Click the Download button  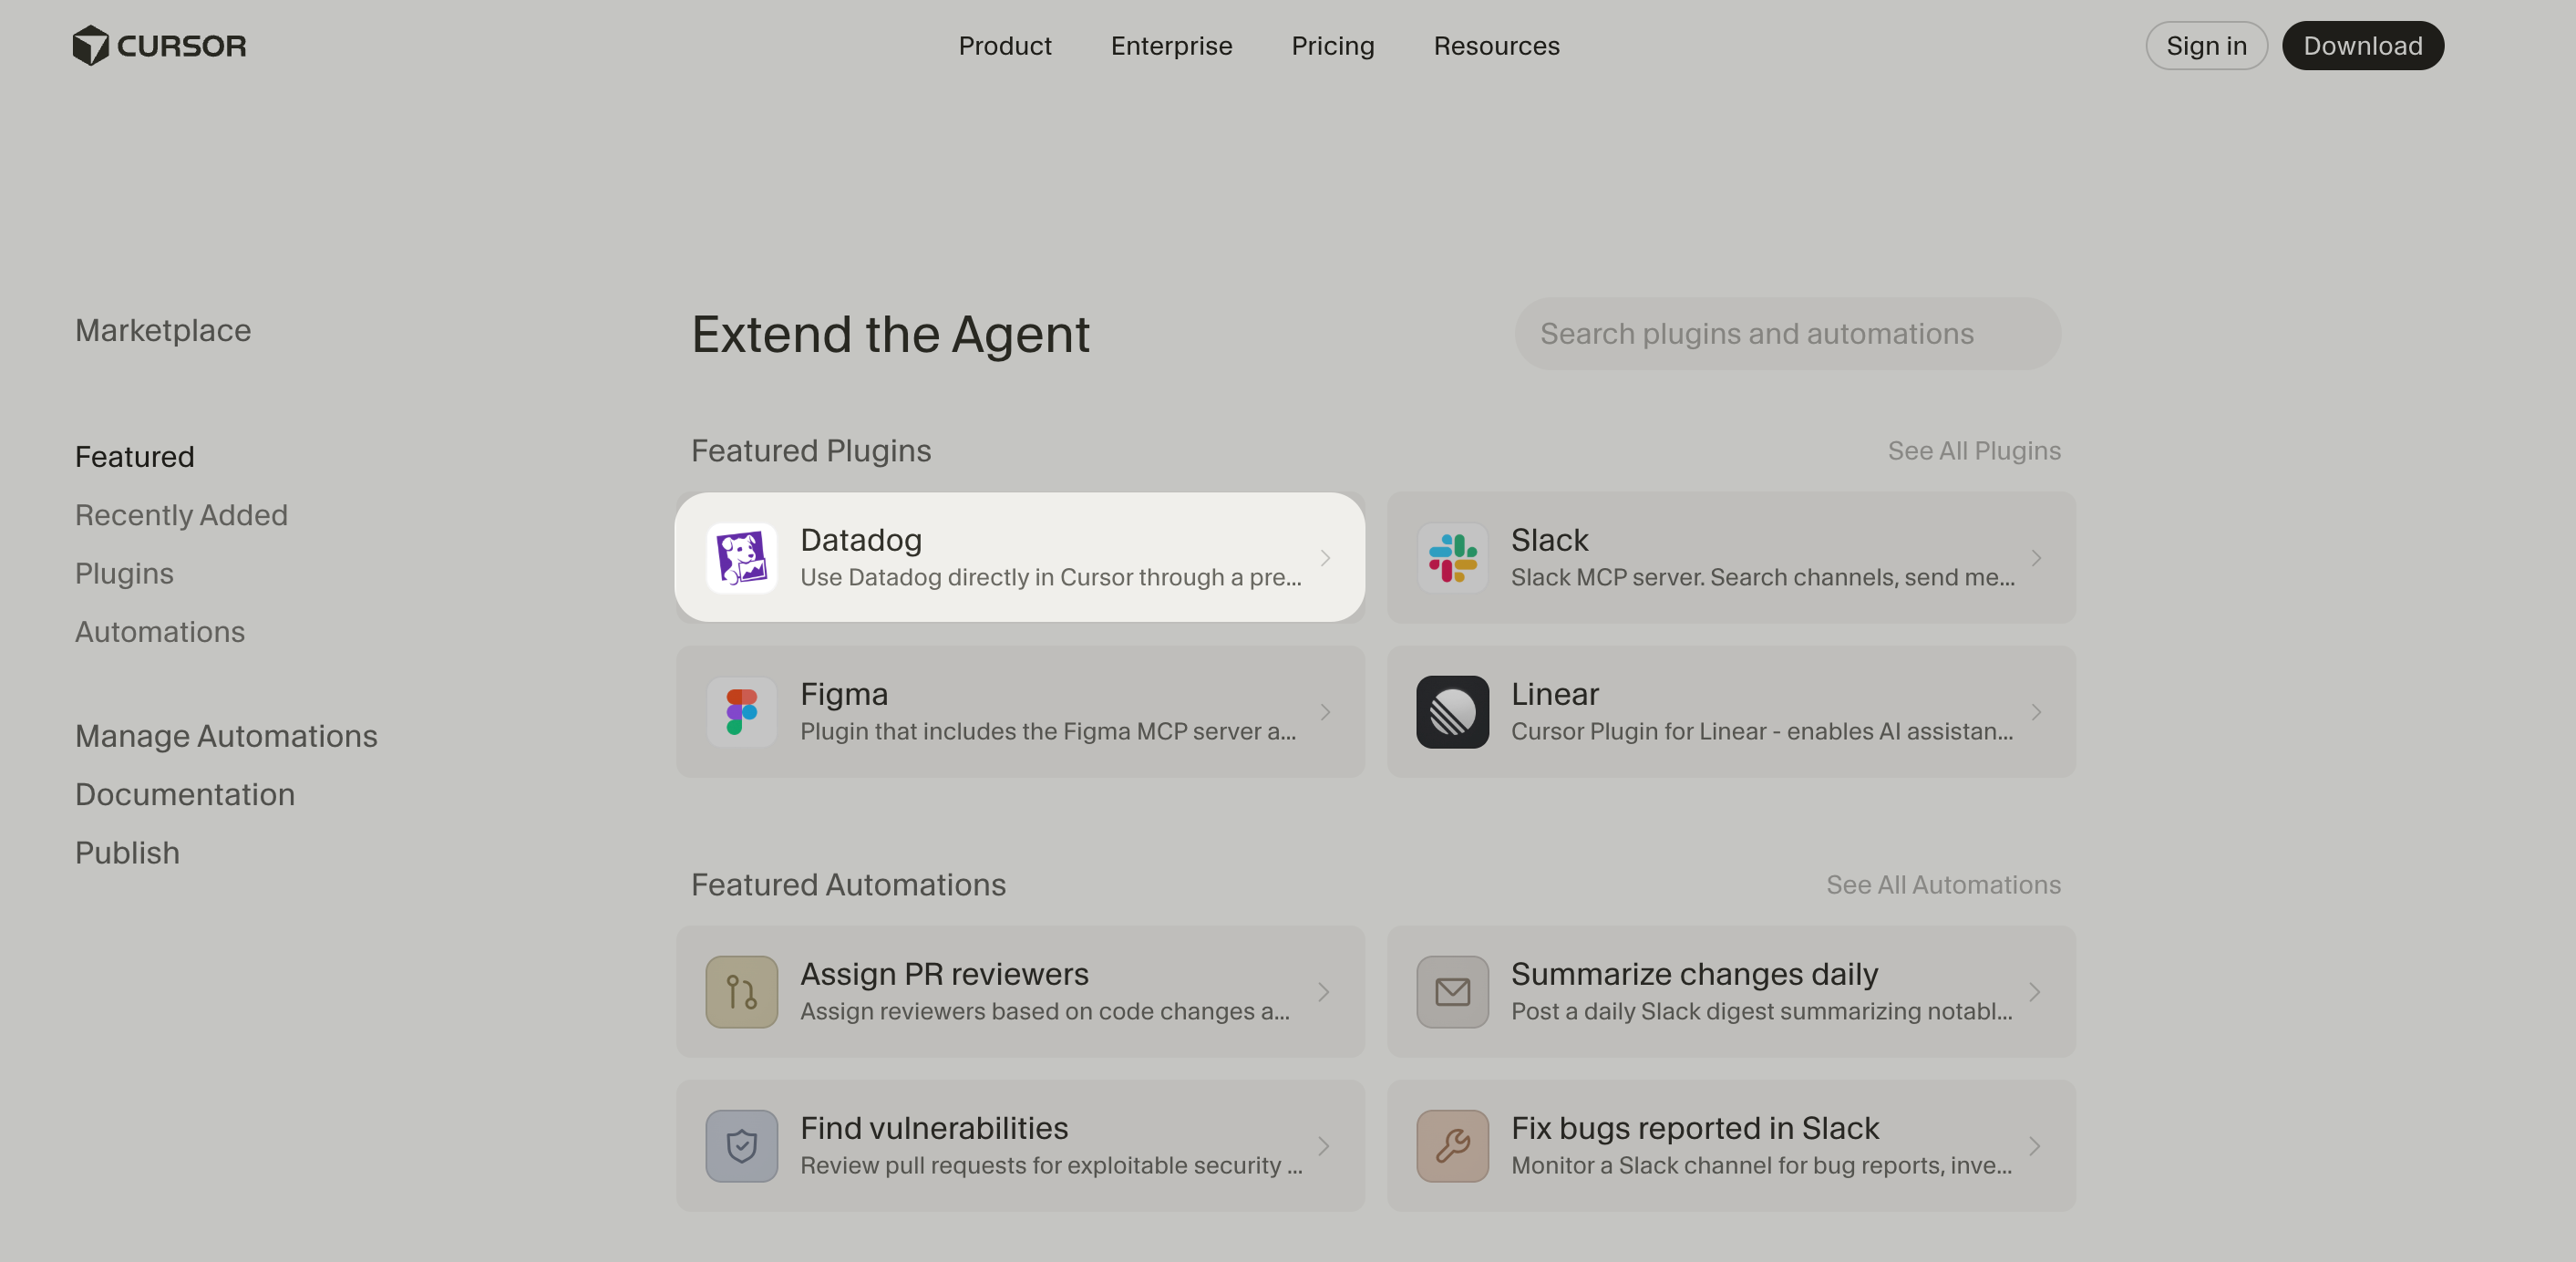[x=2363, y=46]
